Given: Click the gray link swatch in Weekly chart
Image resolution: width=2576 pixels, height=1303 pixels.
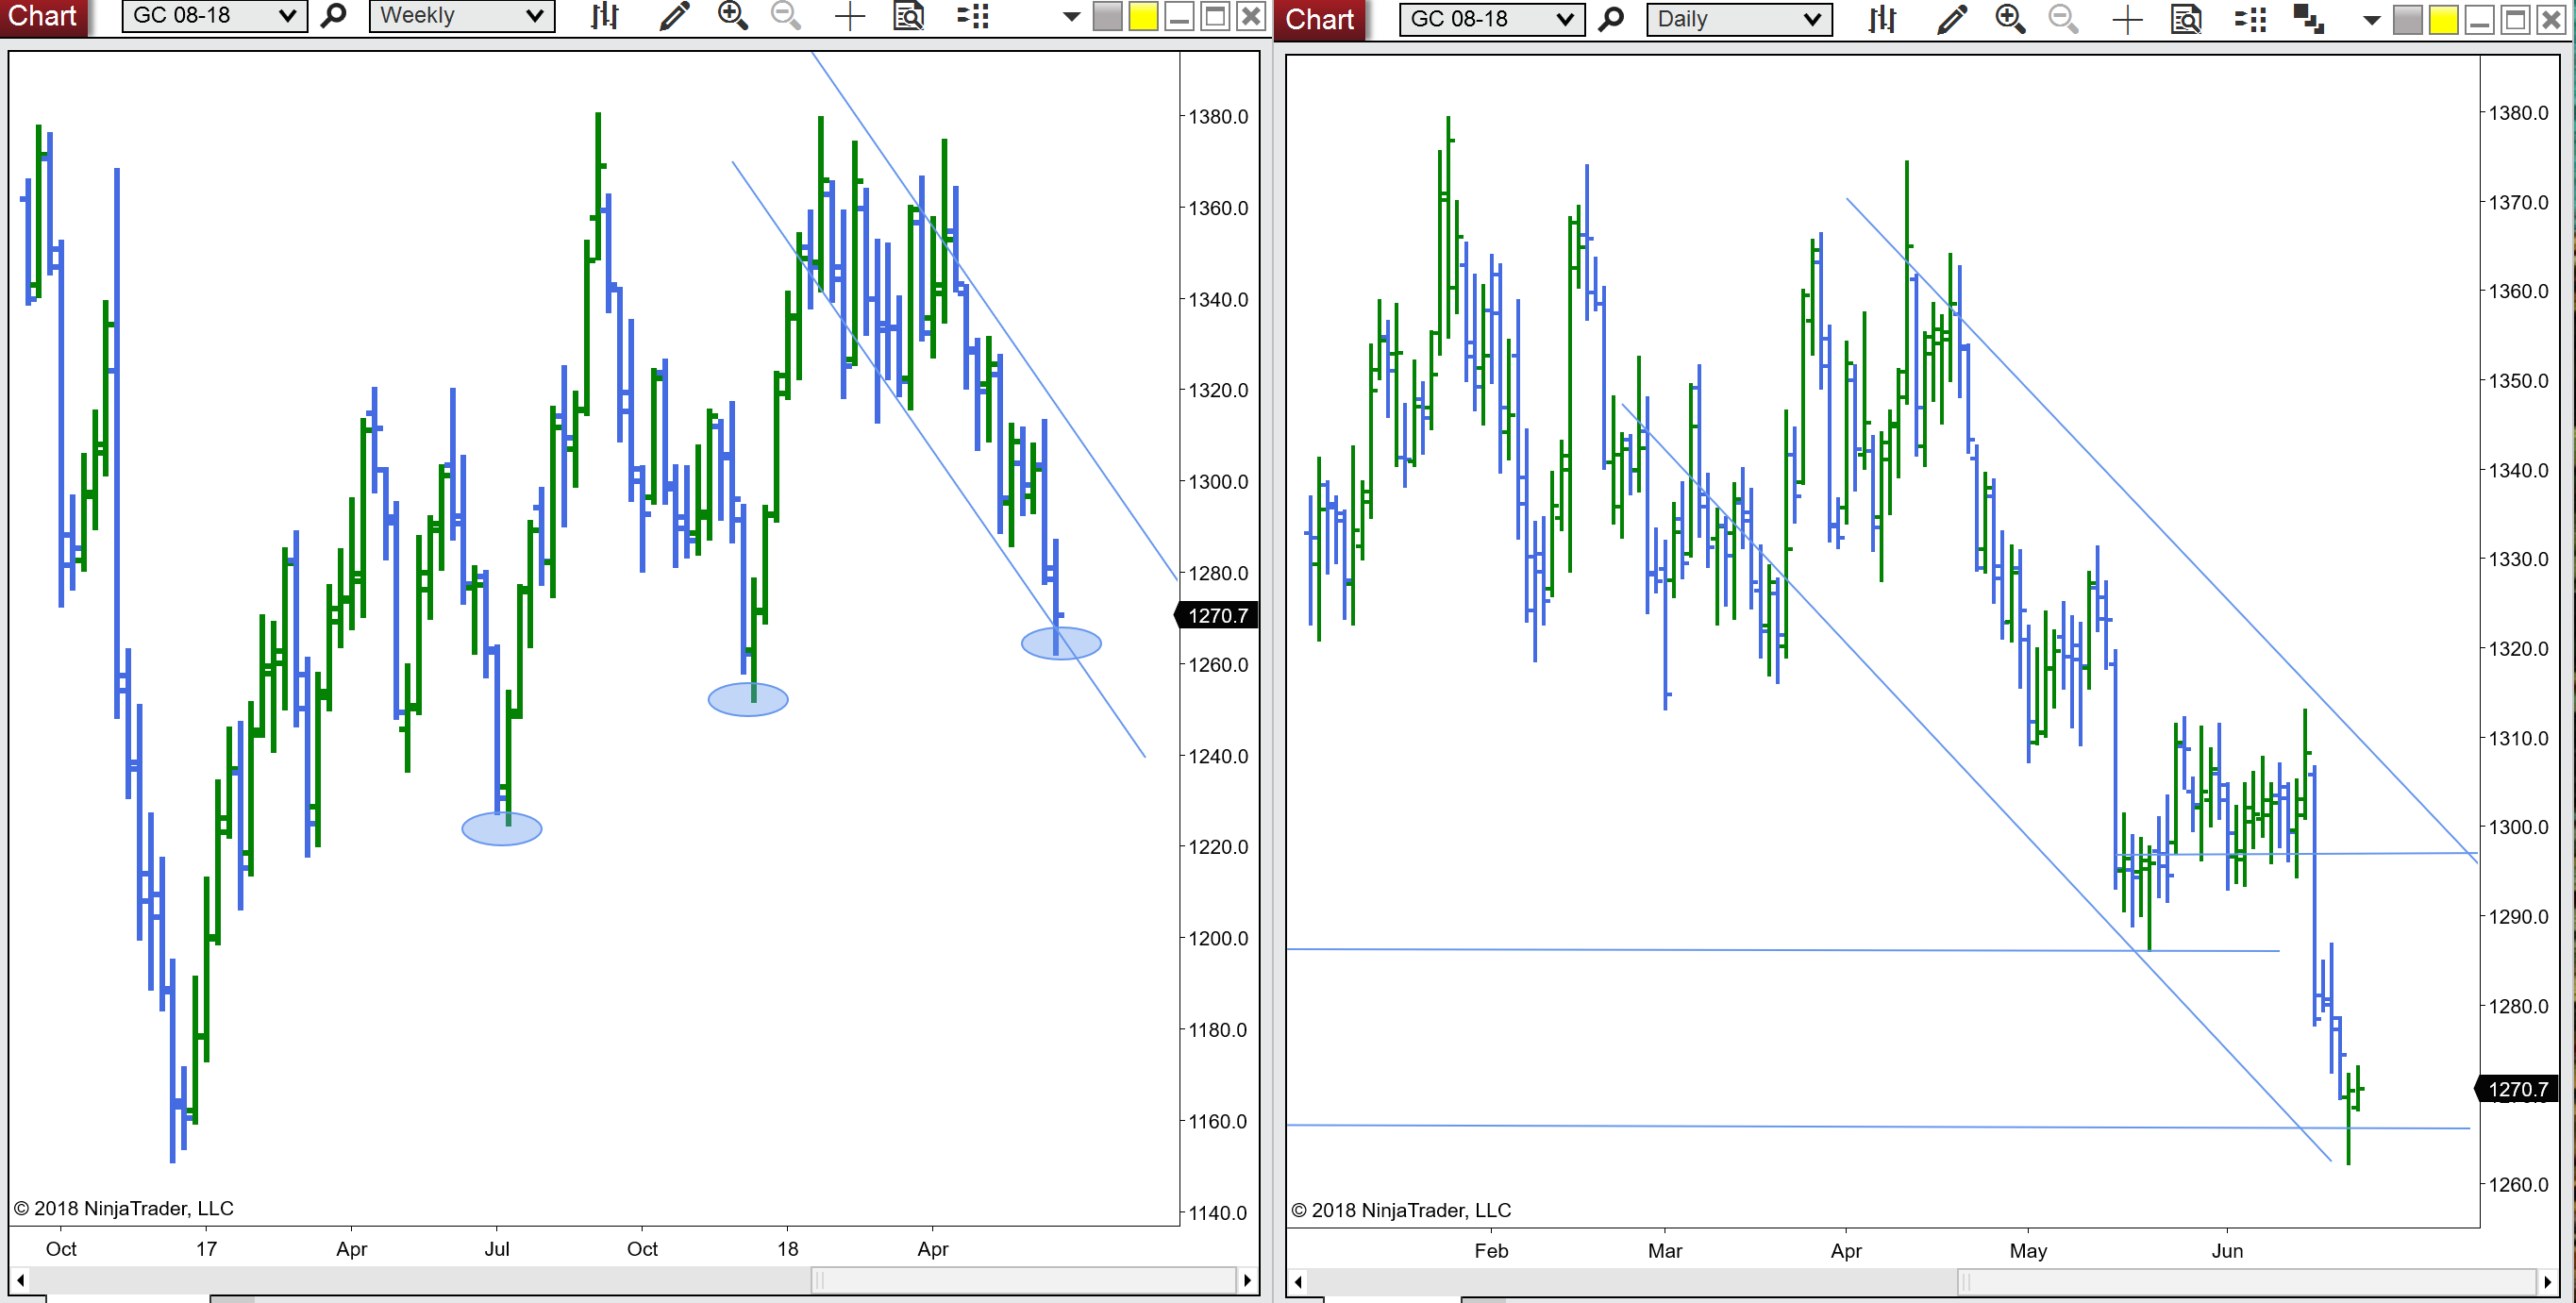Looking at the screenshot, I should [1107, 17].
